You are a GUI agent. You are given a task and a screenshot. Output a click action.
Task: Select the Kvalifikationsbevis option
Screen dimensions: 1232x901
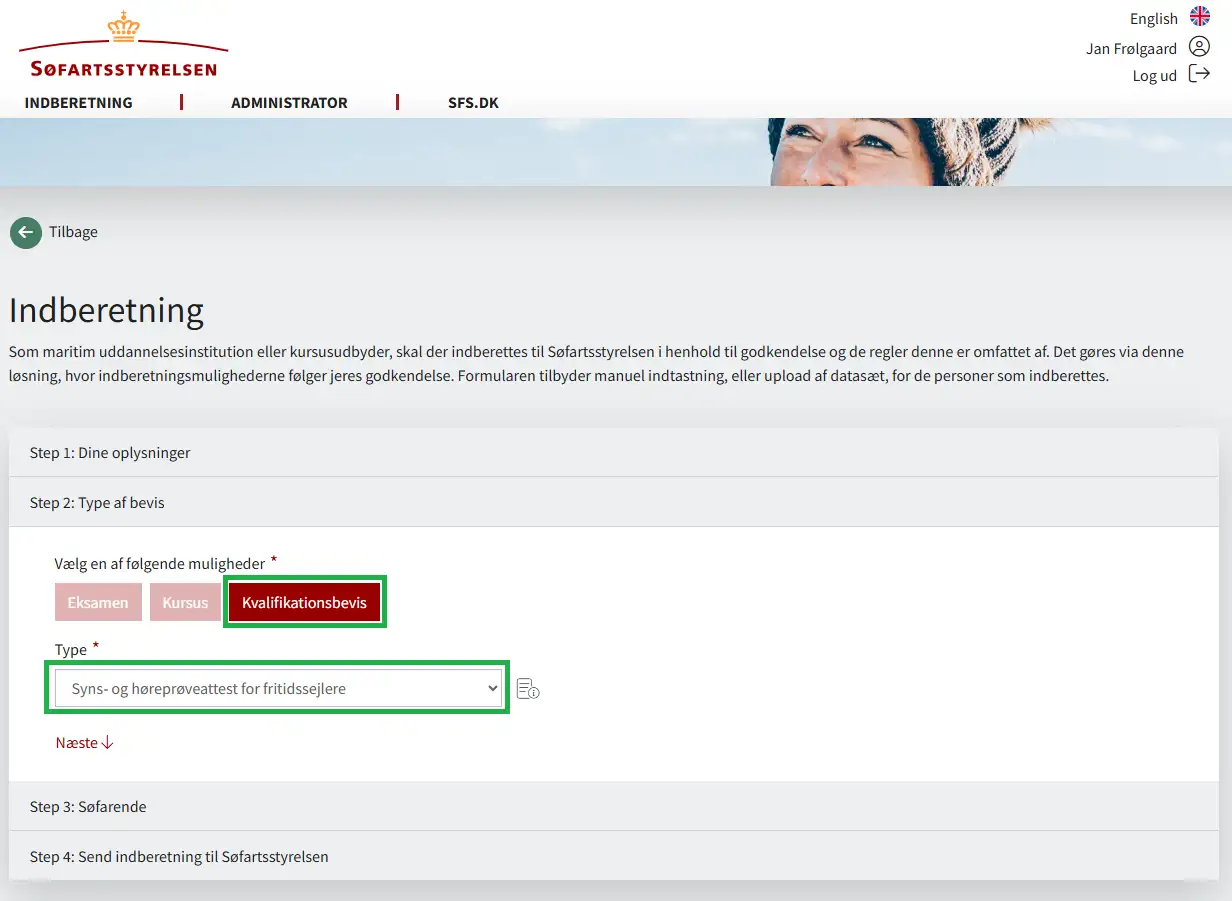(304, 603)
